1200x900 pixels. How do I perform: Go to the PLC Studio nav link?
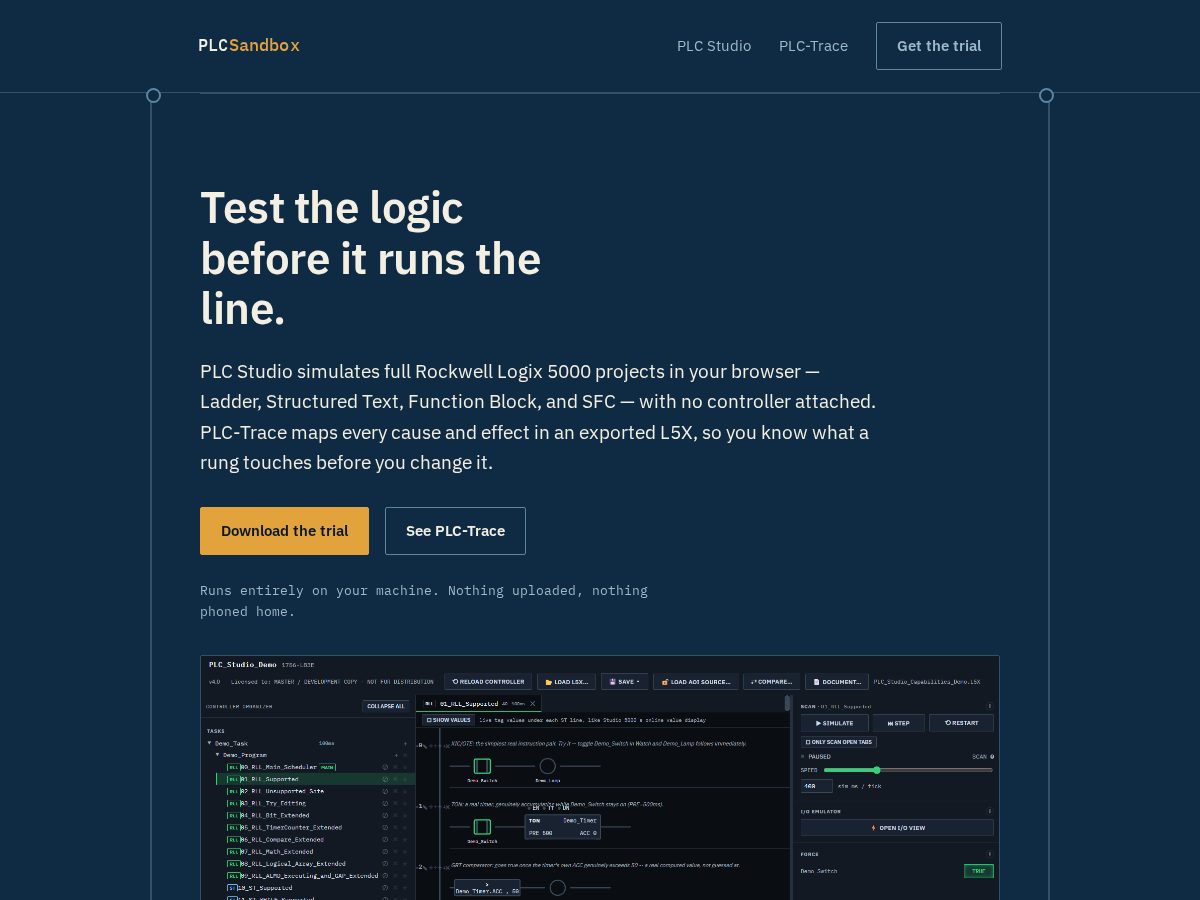[x=714, y=46]
